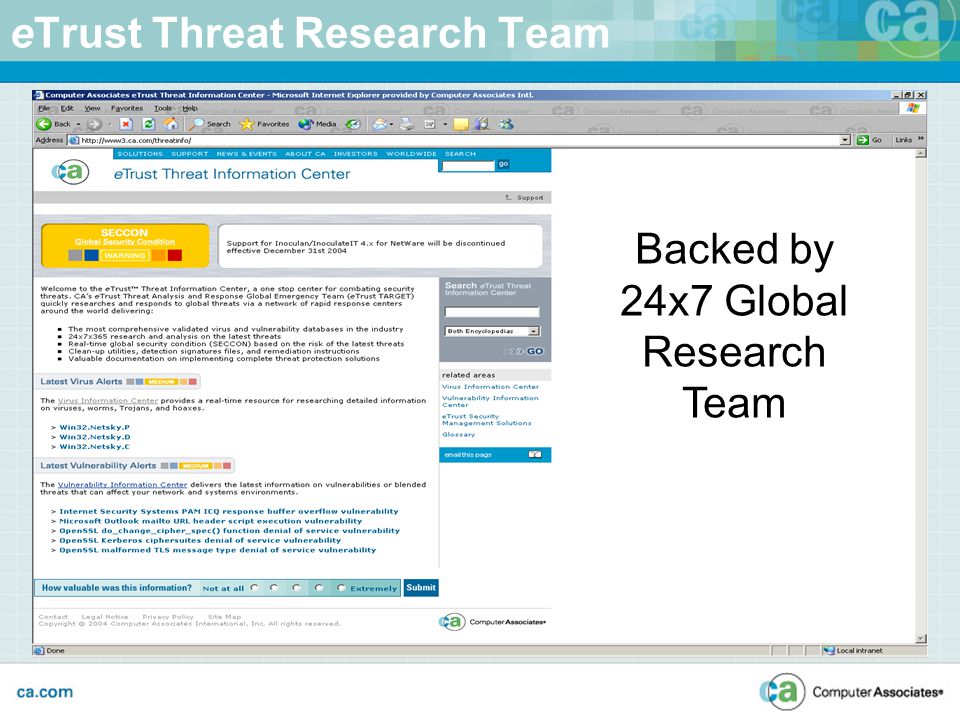This screenshot has width=960, height=720.
Task: Open the Win32.Netsky.P alert link
Action: [94, 427]
